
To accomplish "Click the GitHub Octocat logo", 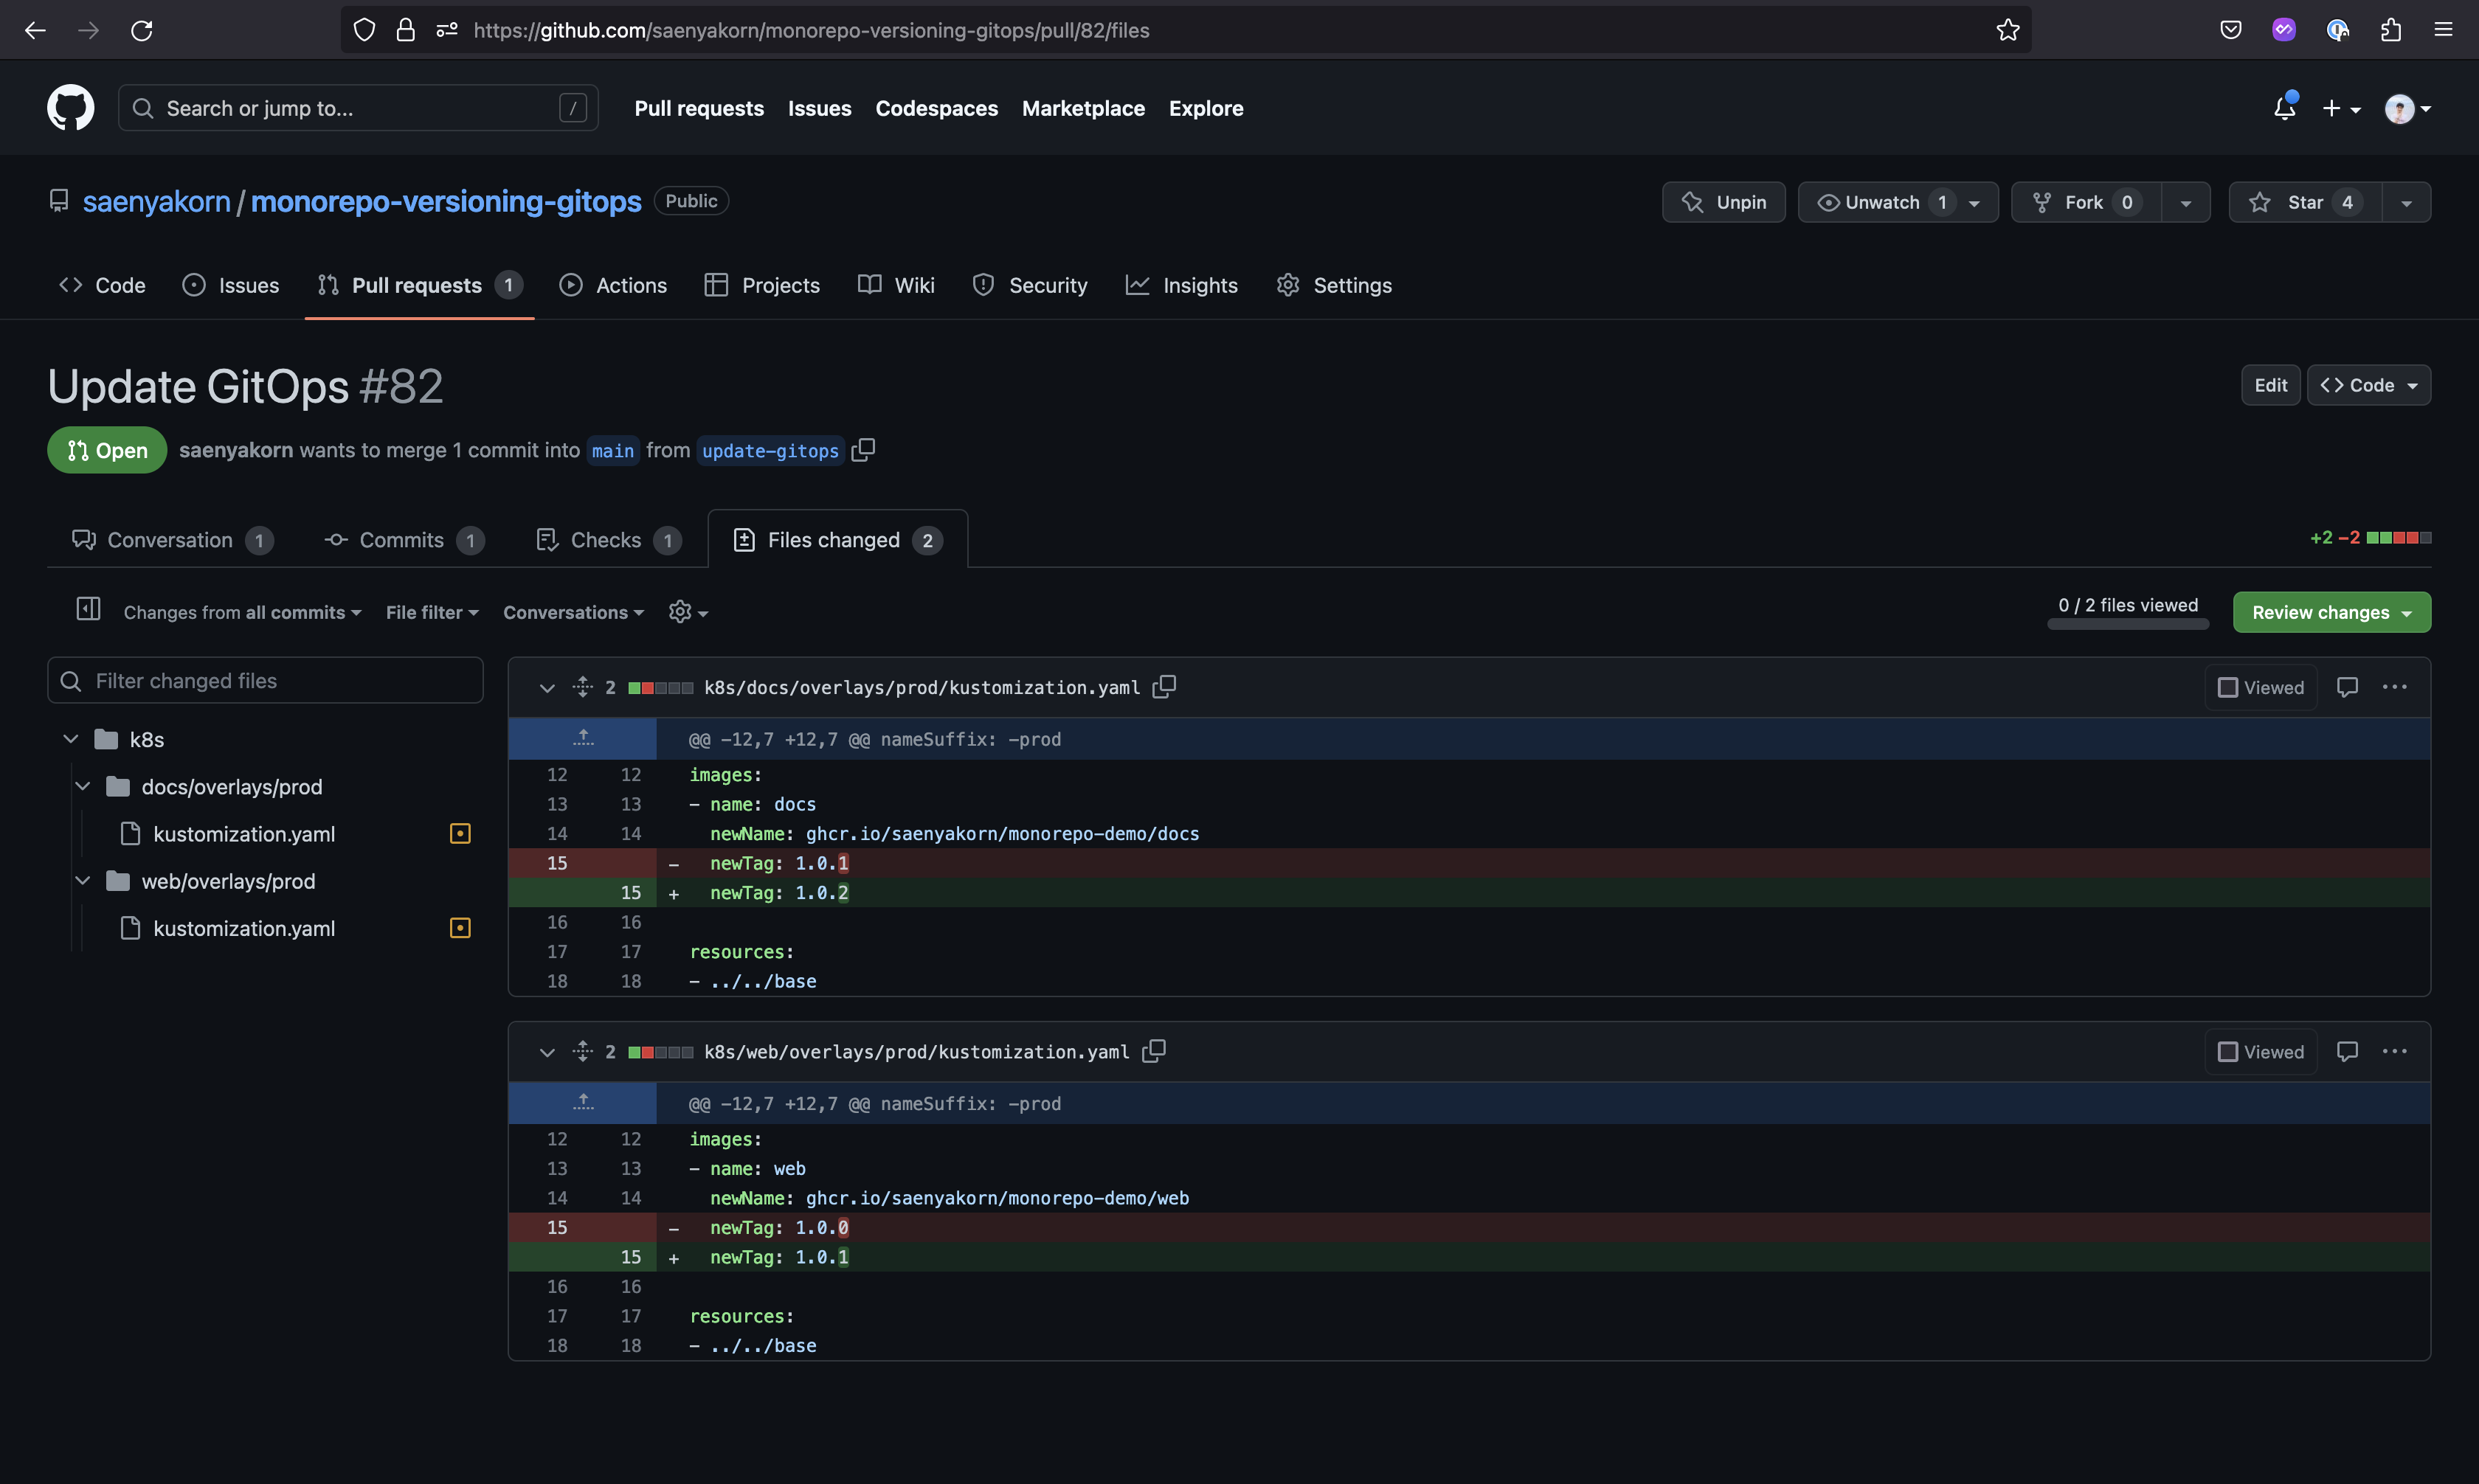I will tap(70, 108).
